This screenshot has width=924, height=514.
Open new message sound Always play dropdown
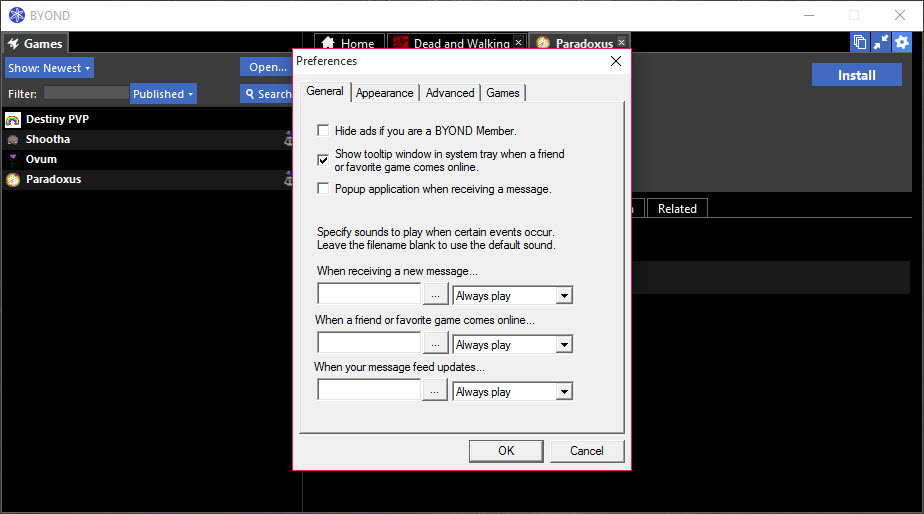tap(512, 295)
